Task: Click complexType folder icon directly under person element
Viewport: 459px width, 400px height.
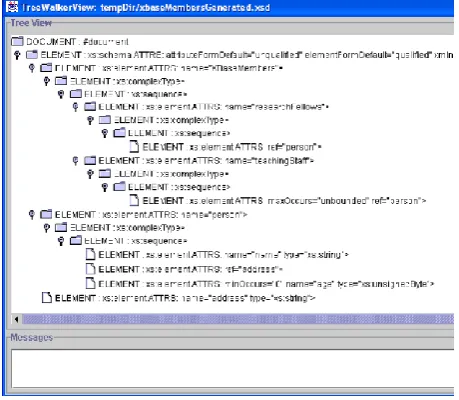Action: [61, 227]
